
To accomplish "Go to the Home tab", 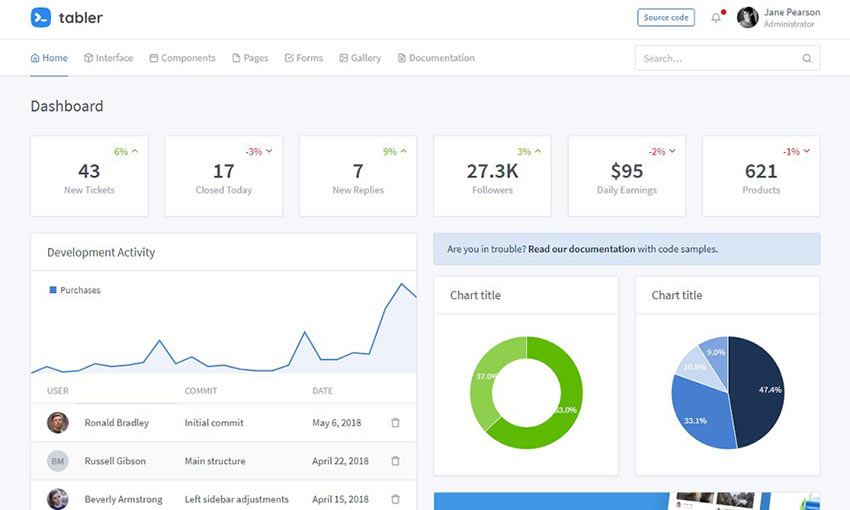I will pos(49,58).
